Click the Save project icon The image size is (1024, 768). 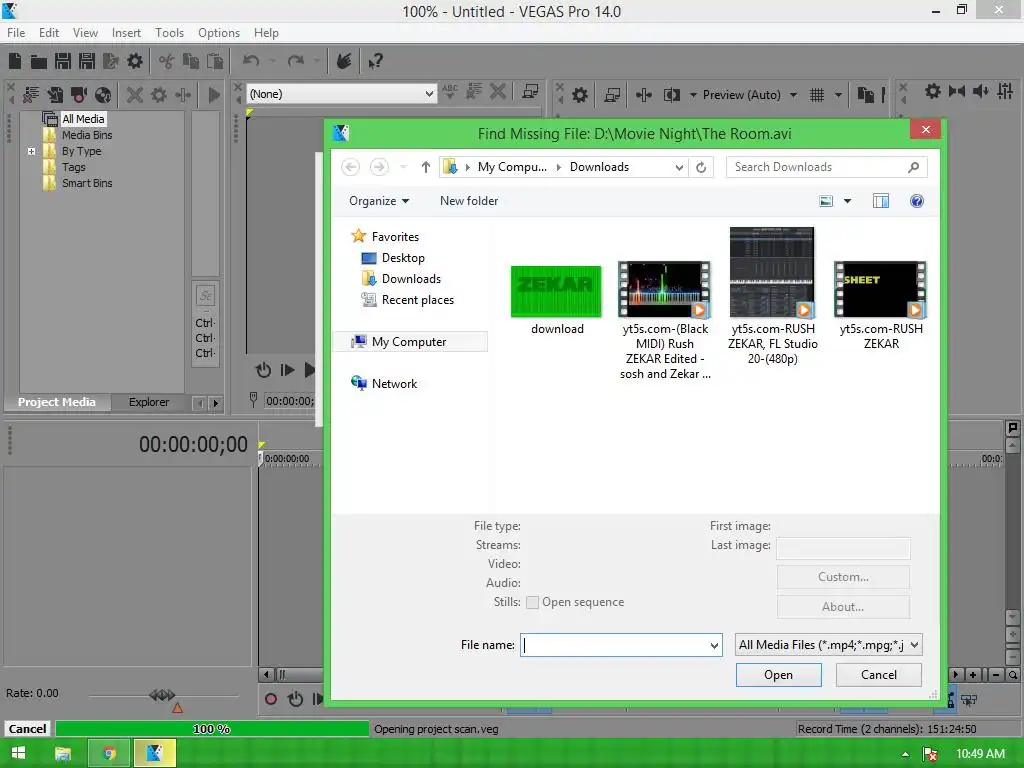[63, 61]
